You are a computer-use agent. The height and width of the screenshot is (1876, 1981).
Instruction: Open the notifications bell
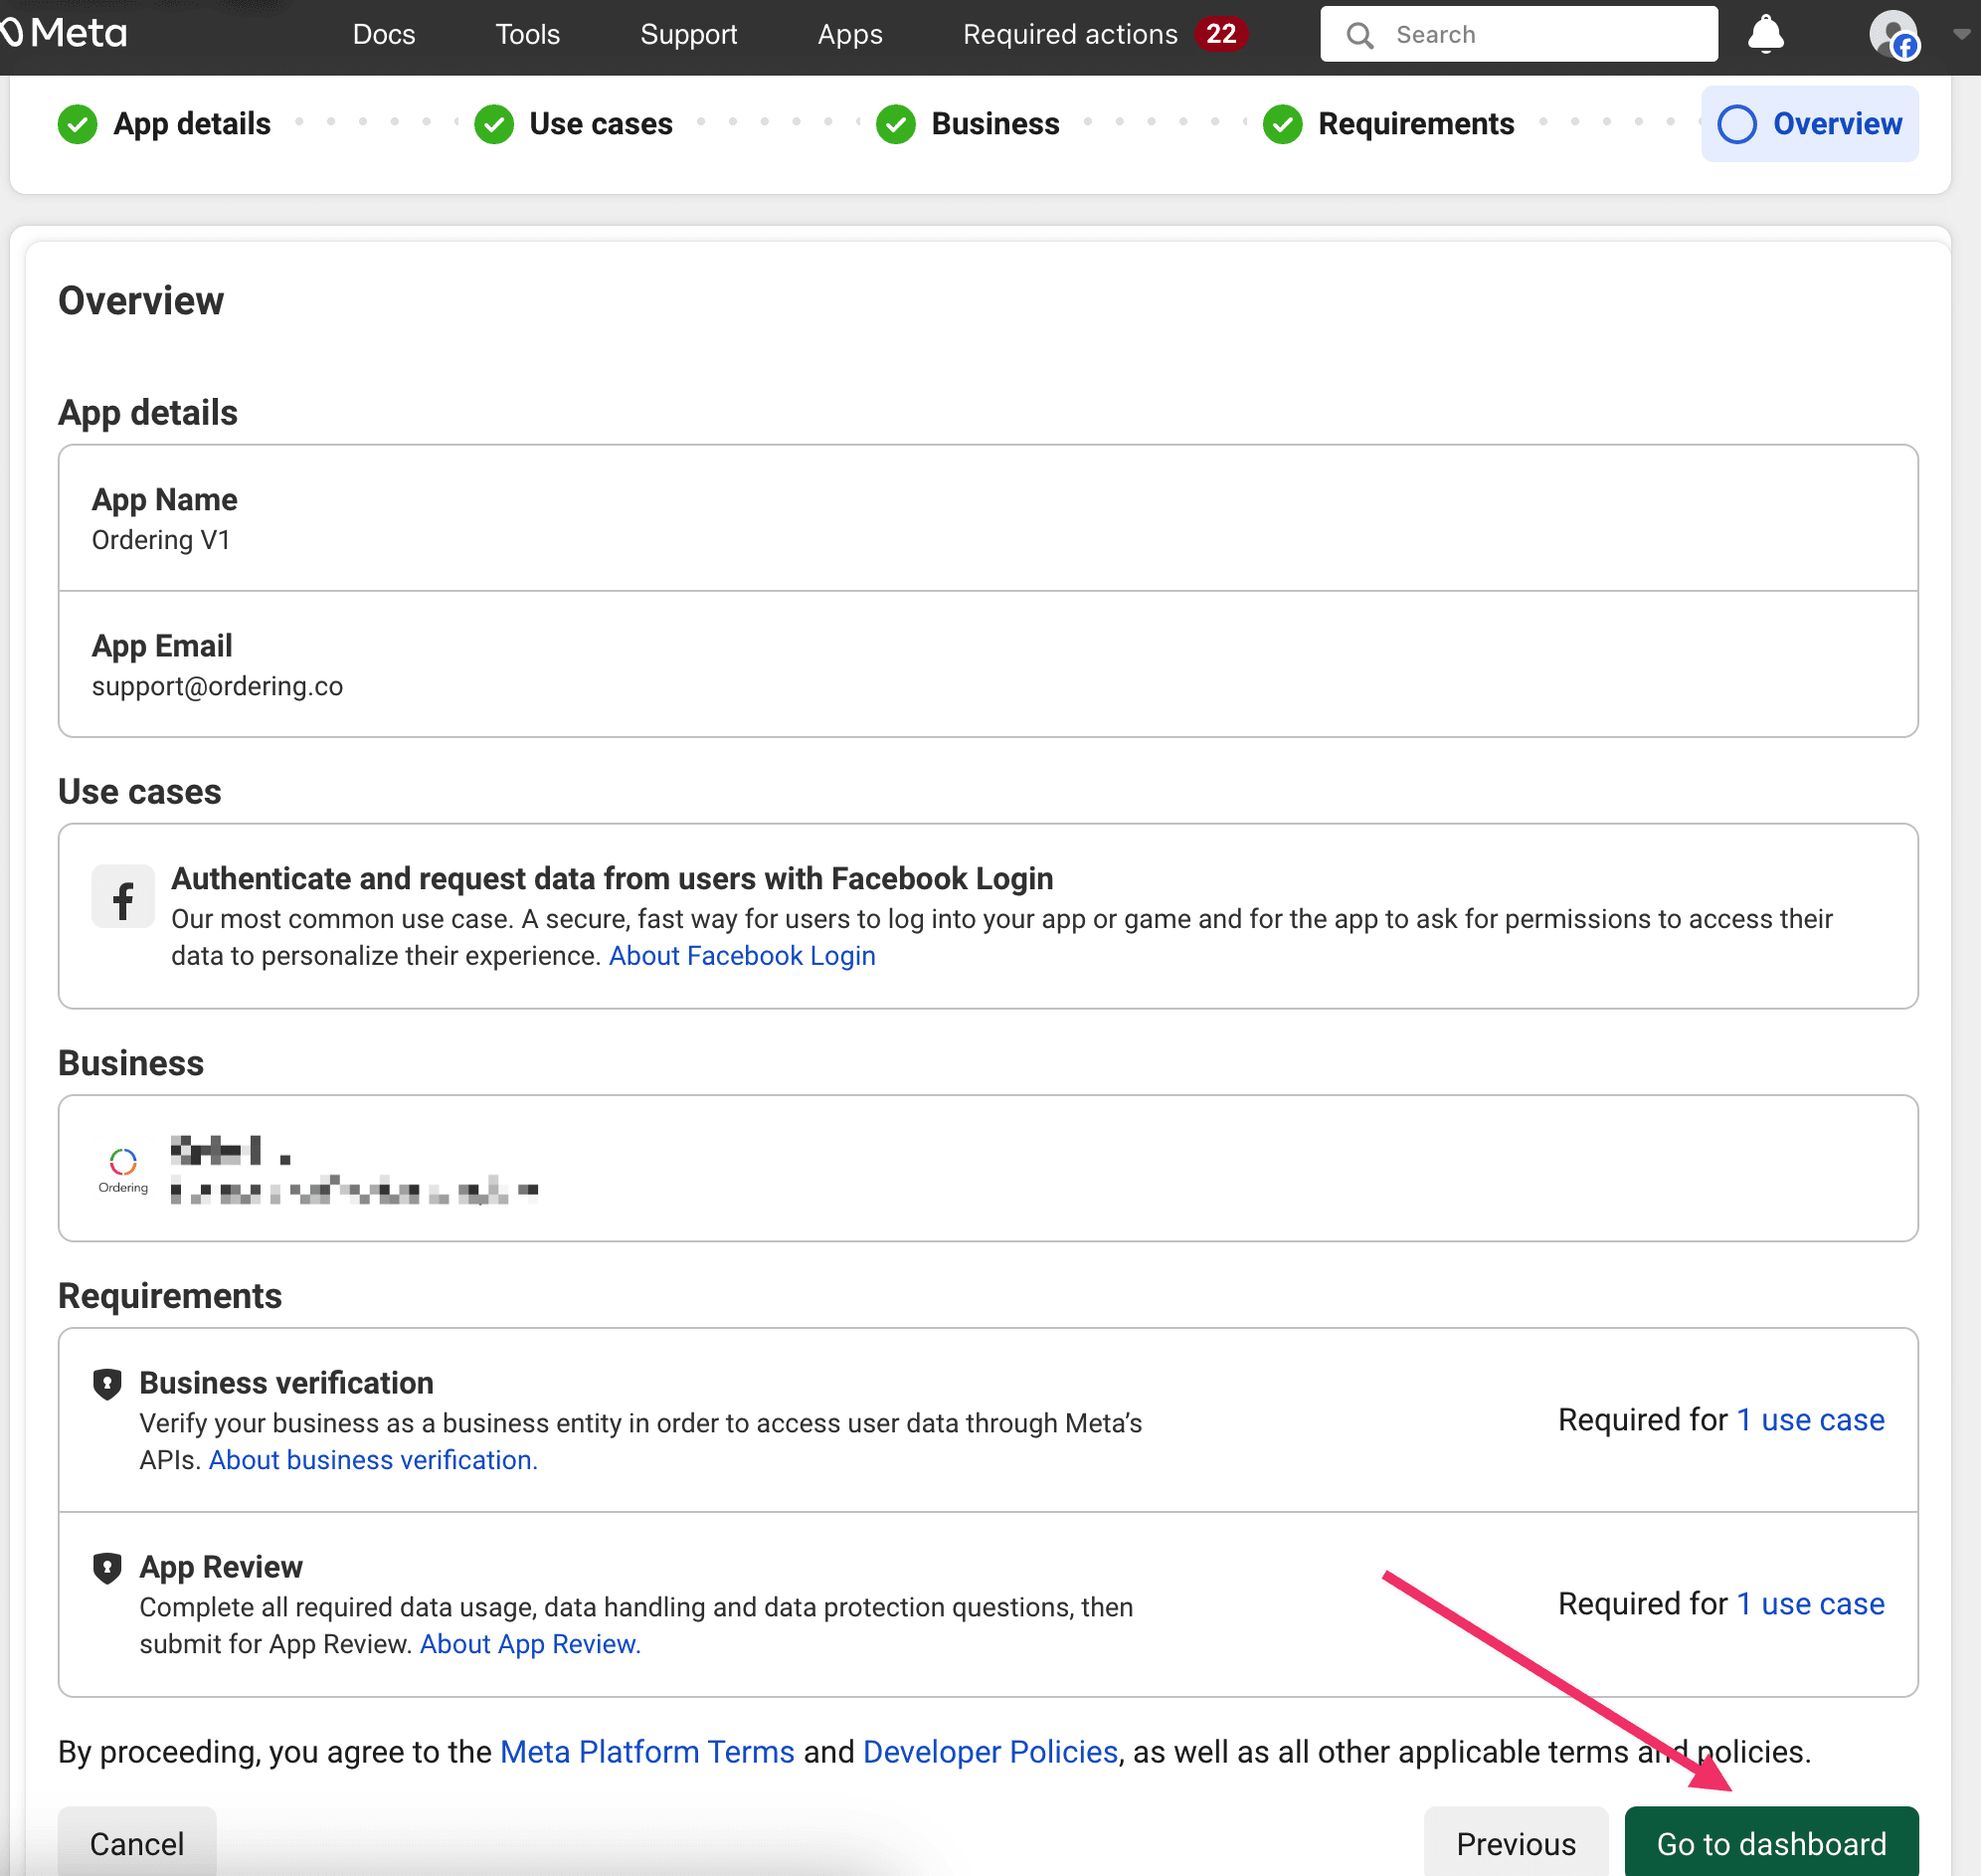point(1765,34)
